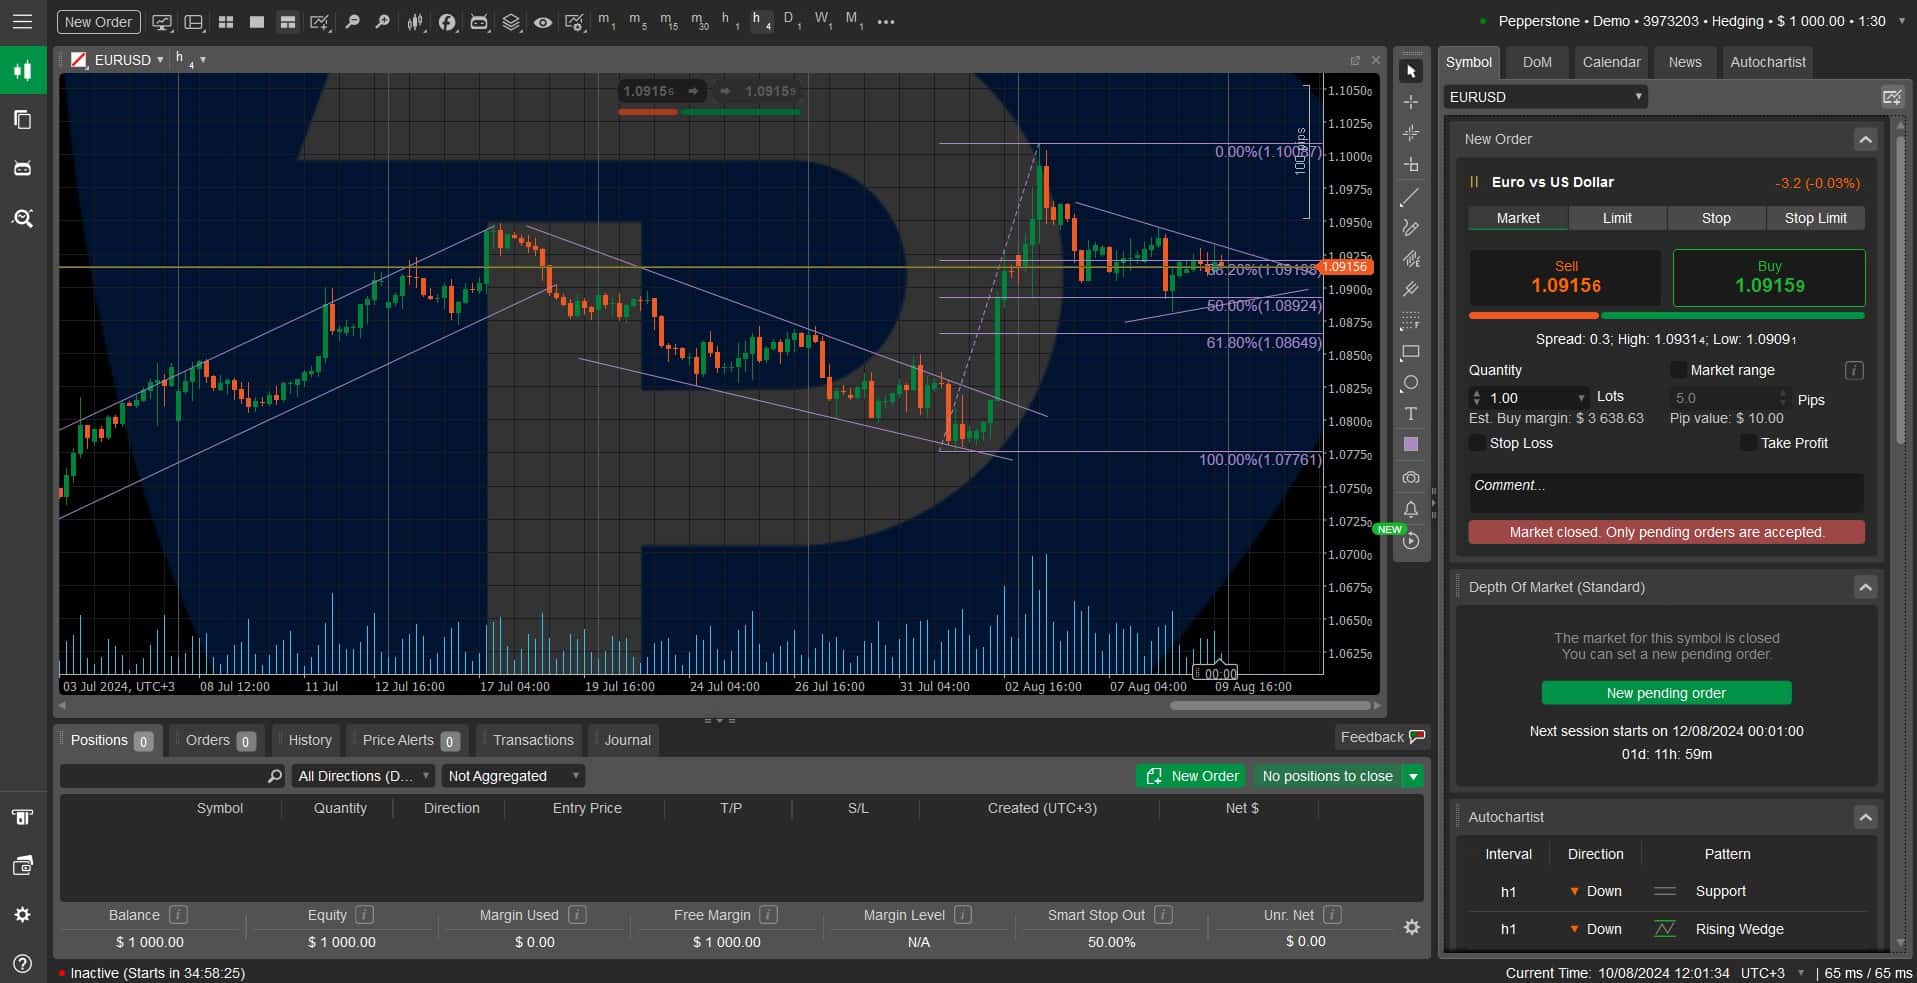Screen dimensions: 1917x983
Task: Select the m15 timeframe
Action: 668,21
